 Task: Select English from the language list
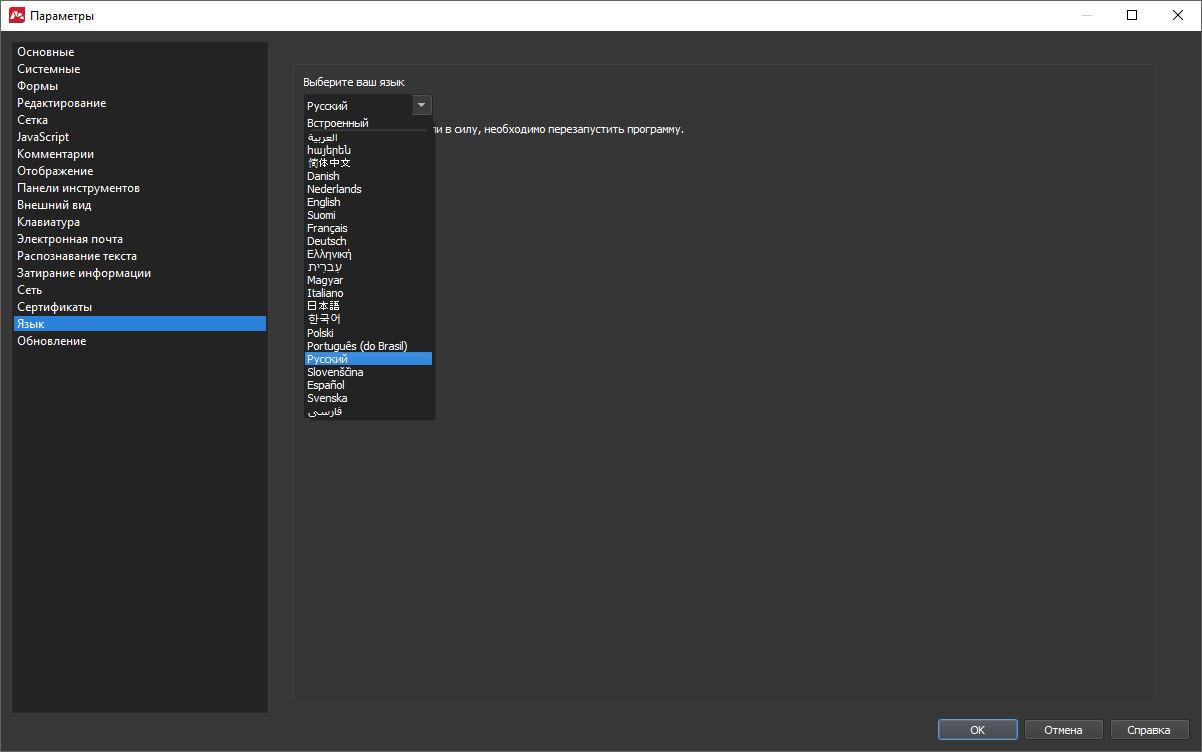pyautogui.click(x=324, y=202)
